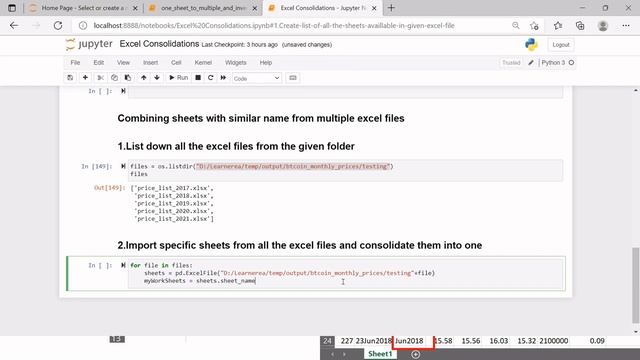
Task: Open the Cell menu
Action: (176, 62)
